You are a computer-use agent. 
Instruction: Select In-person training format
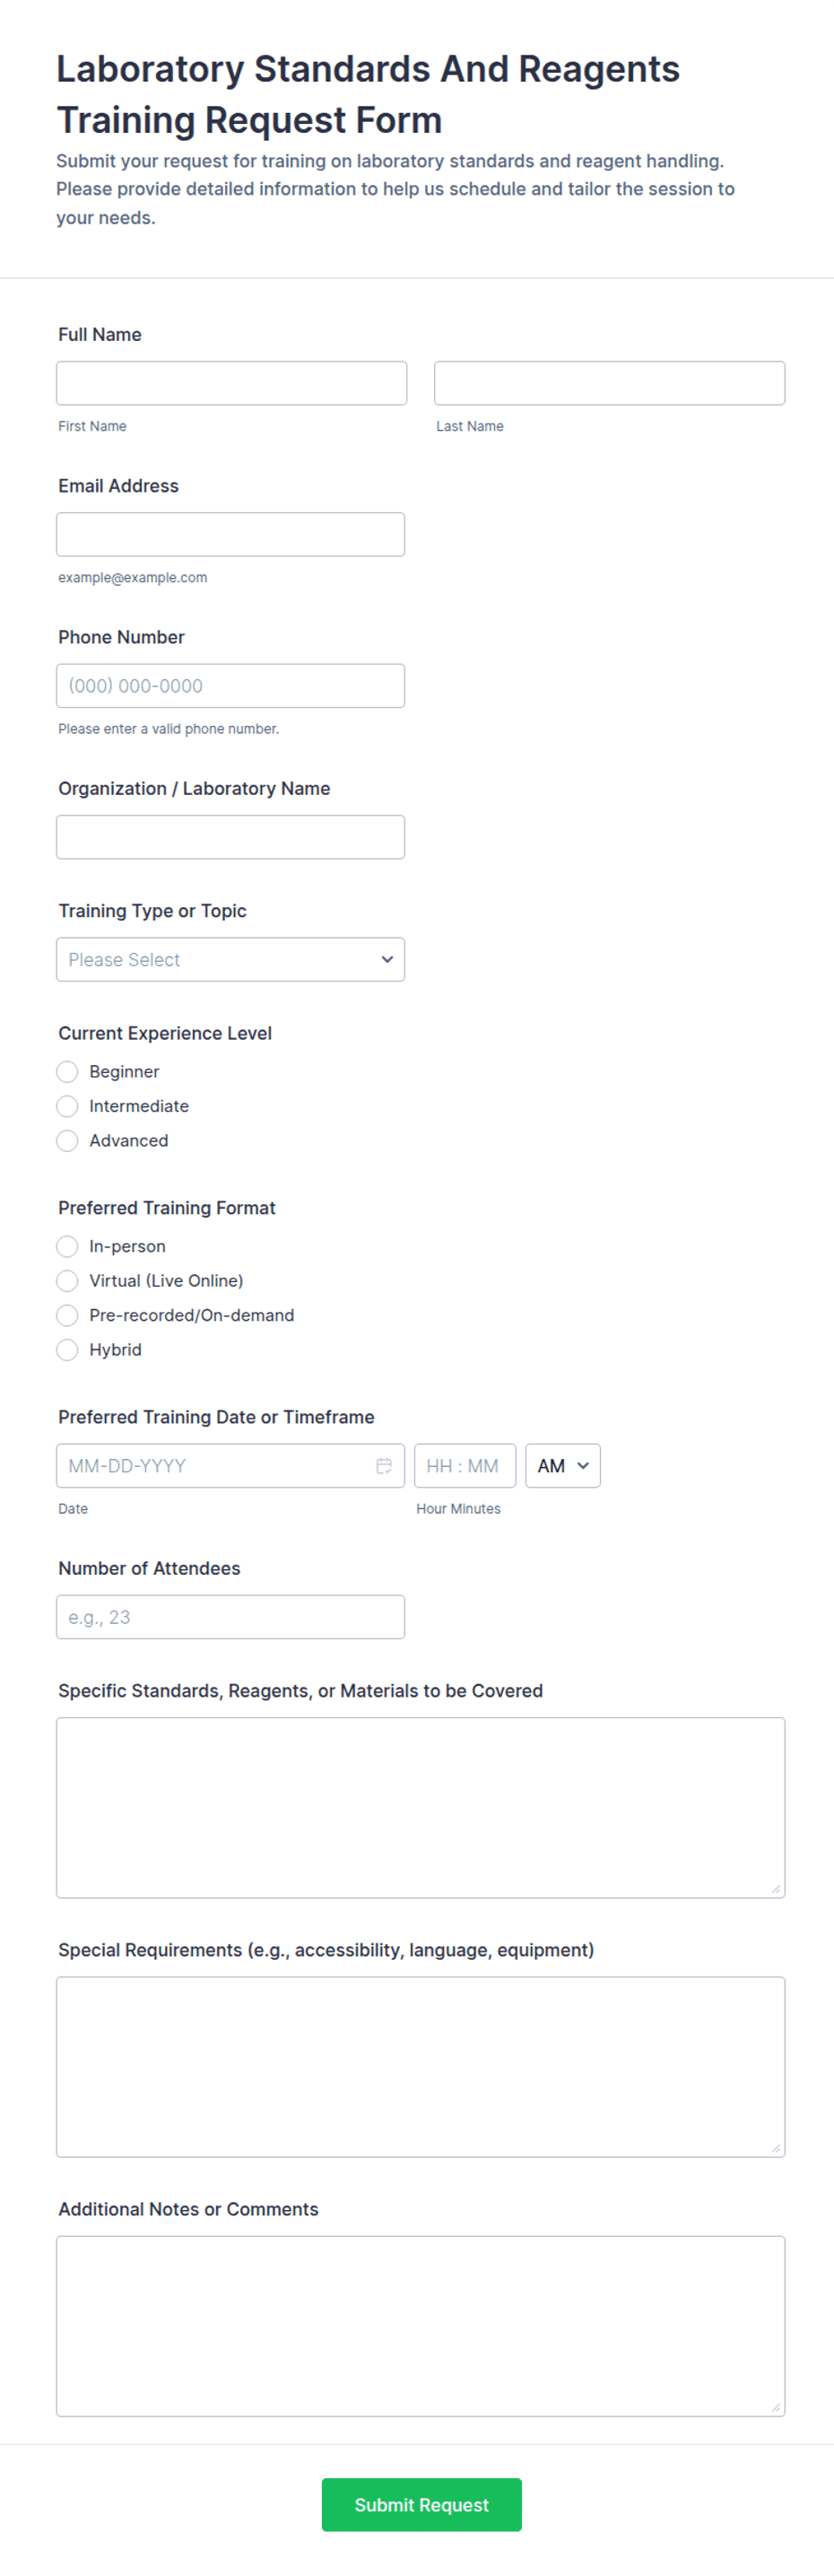click(67, 1246)
